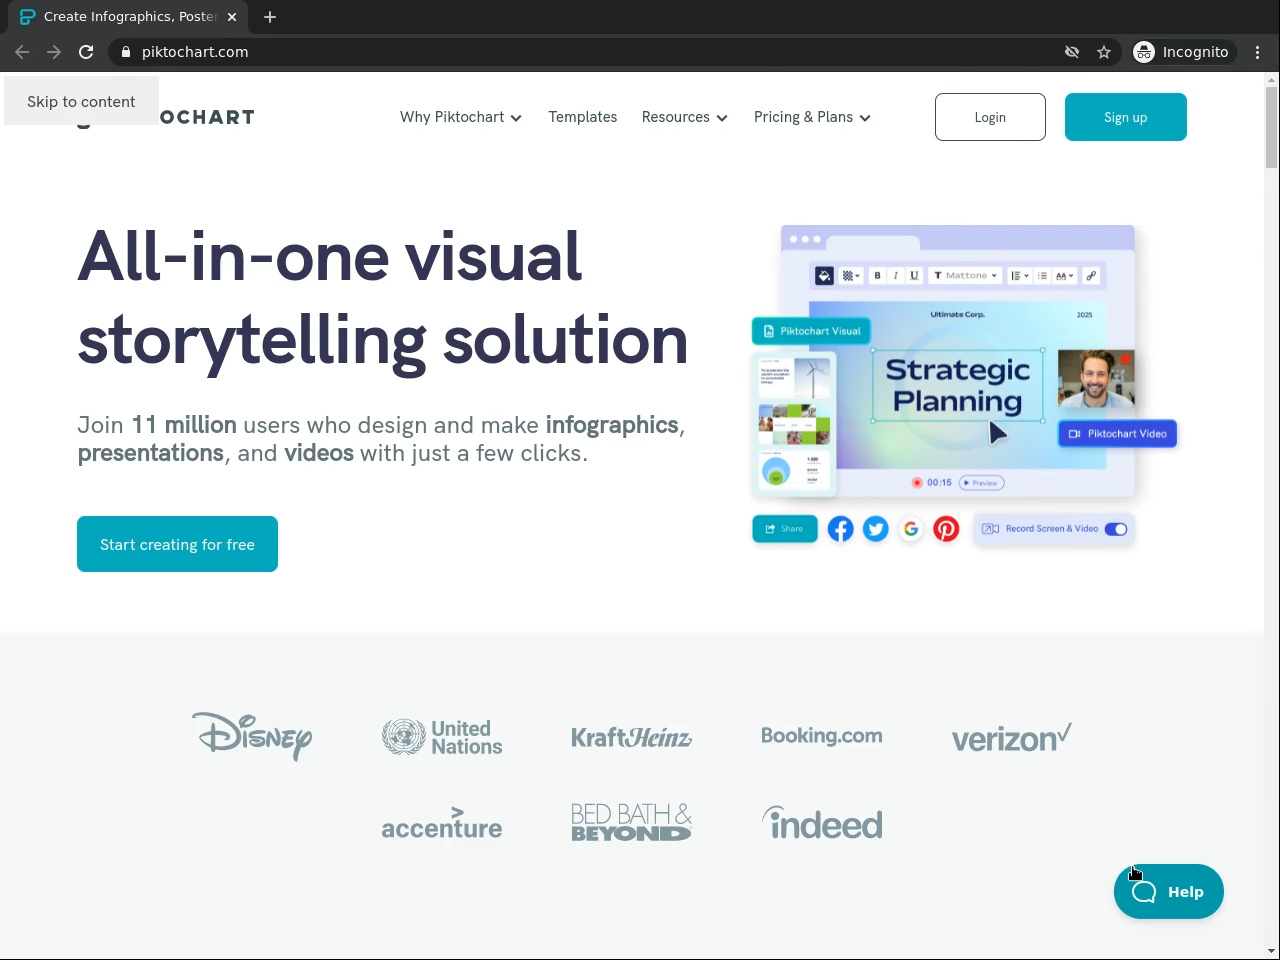The height and width of the screenshot is (960, 1280).
Task: Expand the Pricing & Plans menu
Action: click(x=812, y=117)
